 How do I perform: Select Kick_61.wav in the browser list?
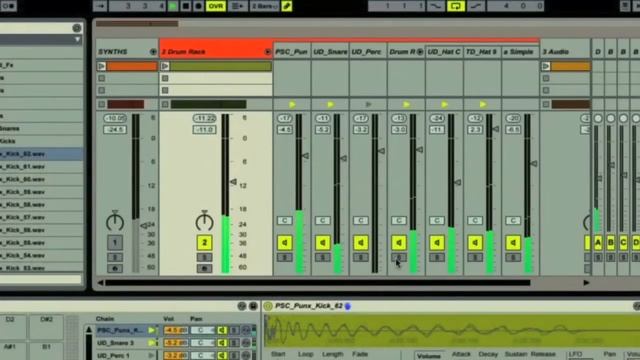[41, 167]
